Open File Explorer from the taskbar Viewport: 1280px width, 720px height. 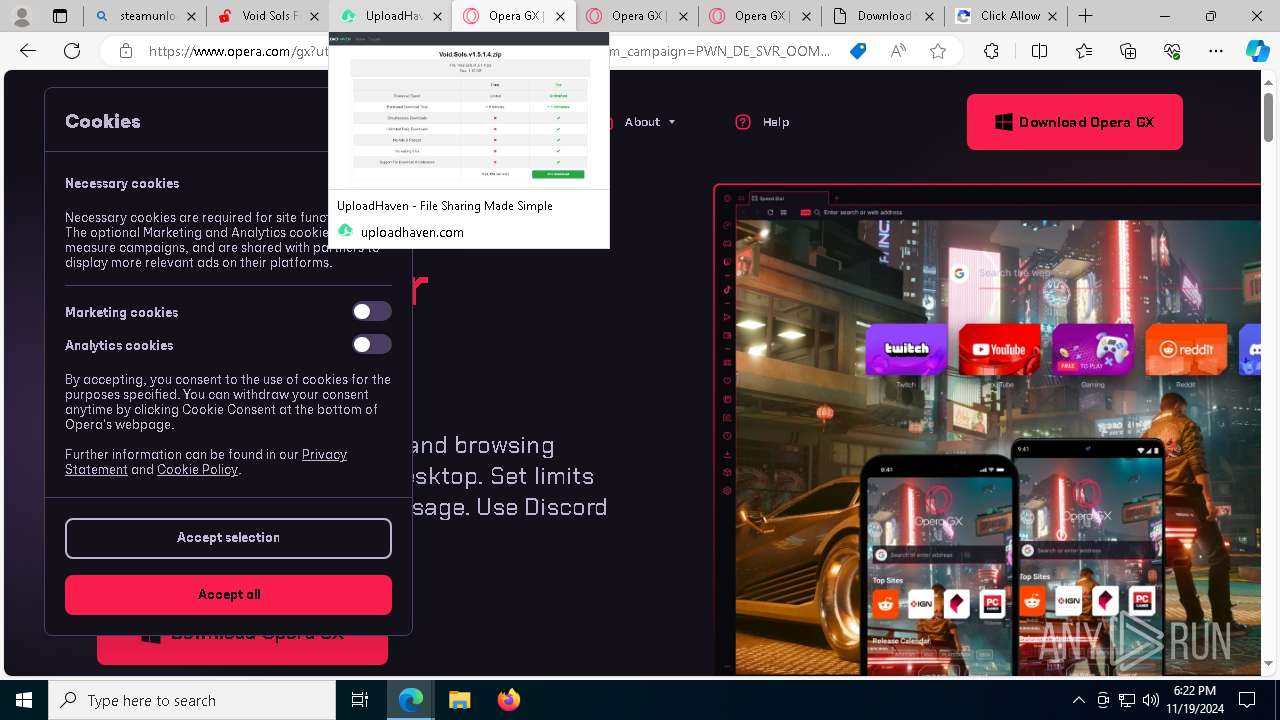(459, 700)
